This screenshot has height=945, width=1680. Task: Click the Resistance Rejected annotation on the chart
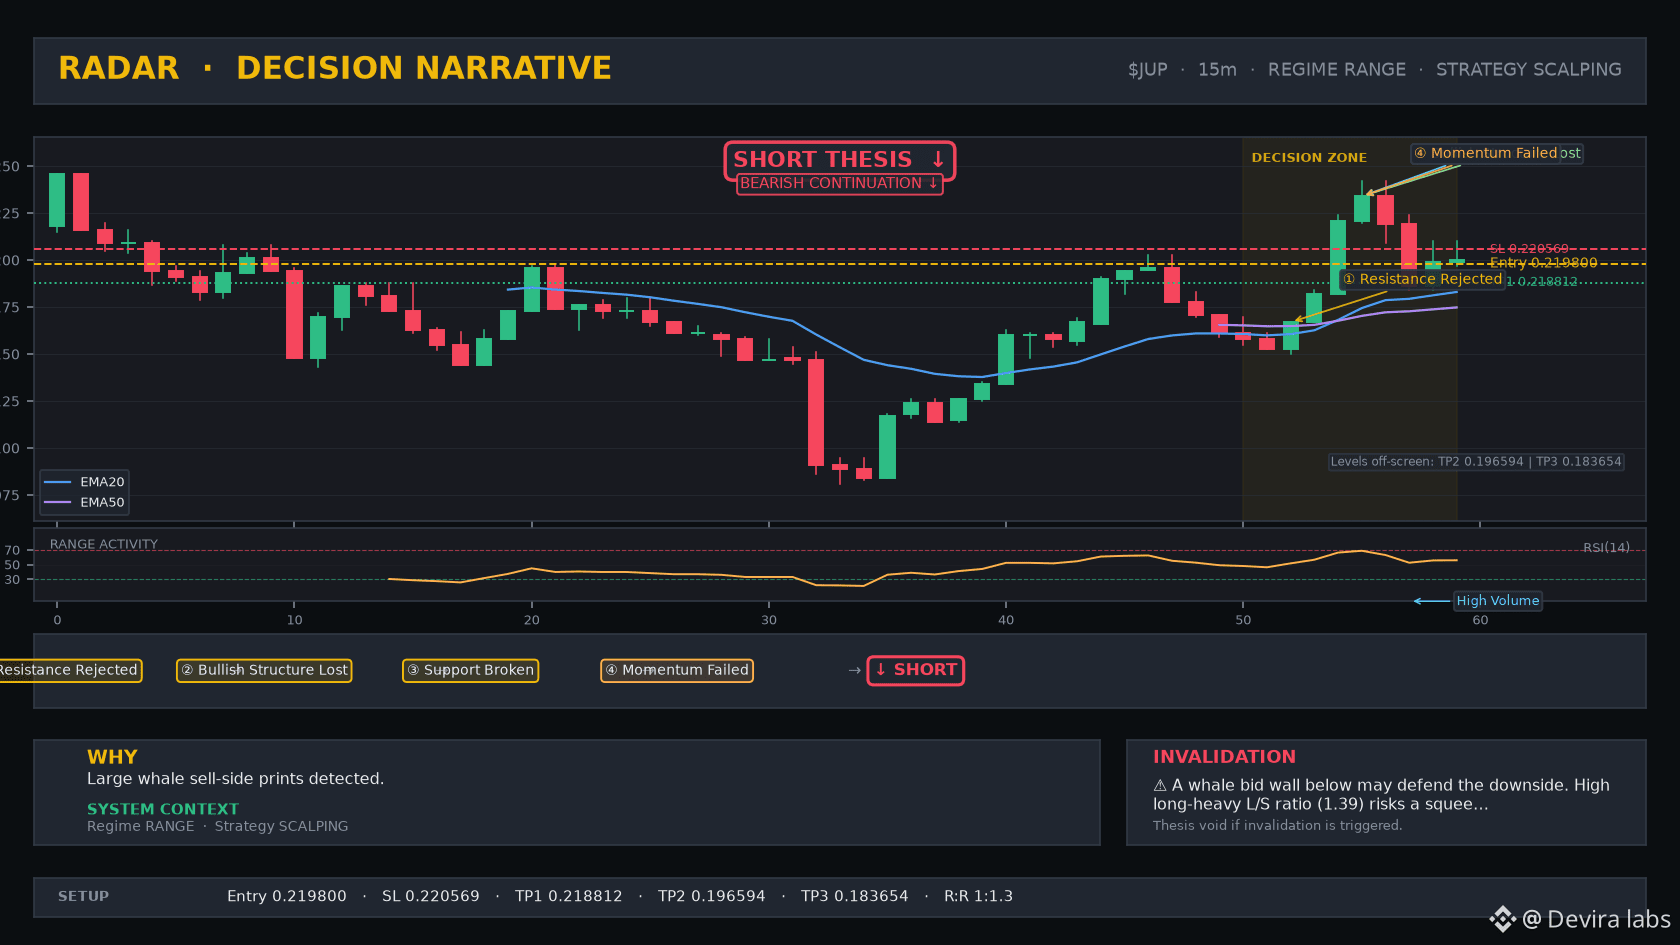(x=1422, y=279)
